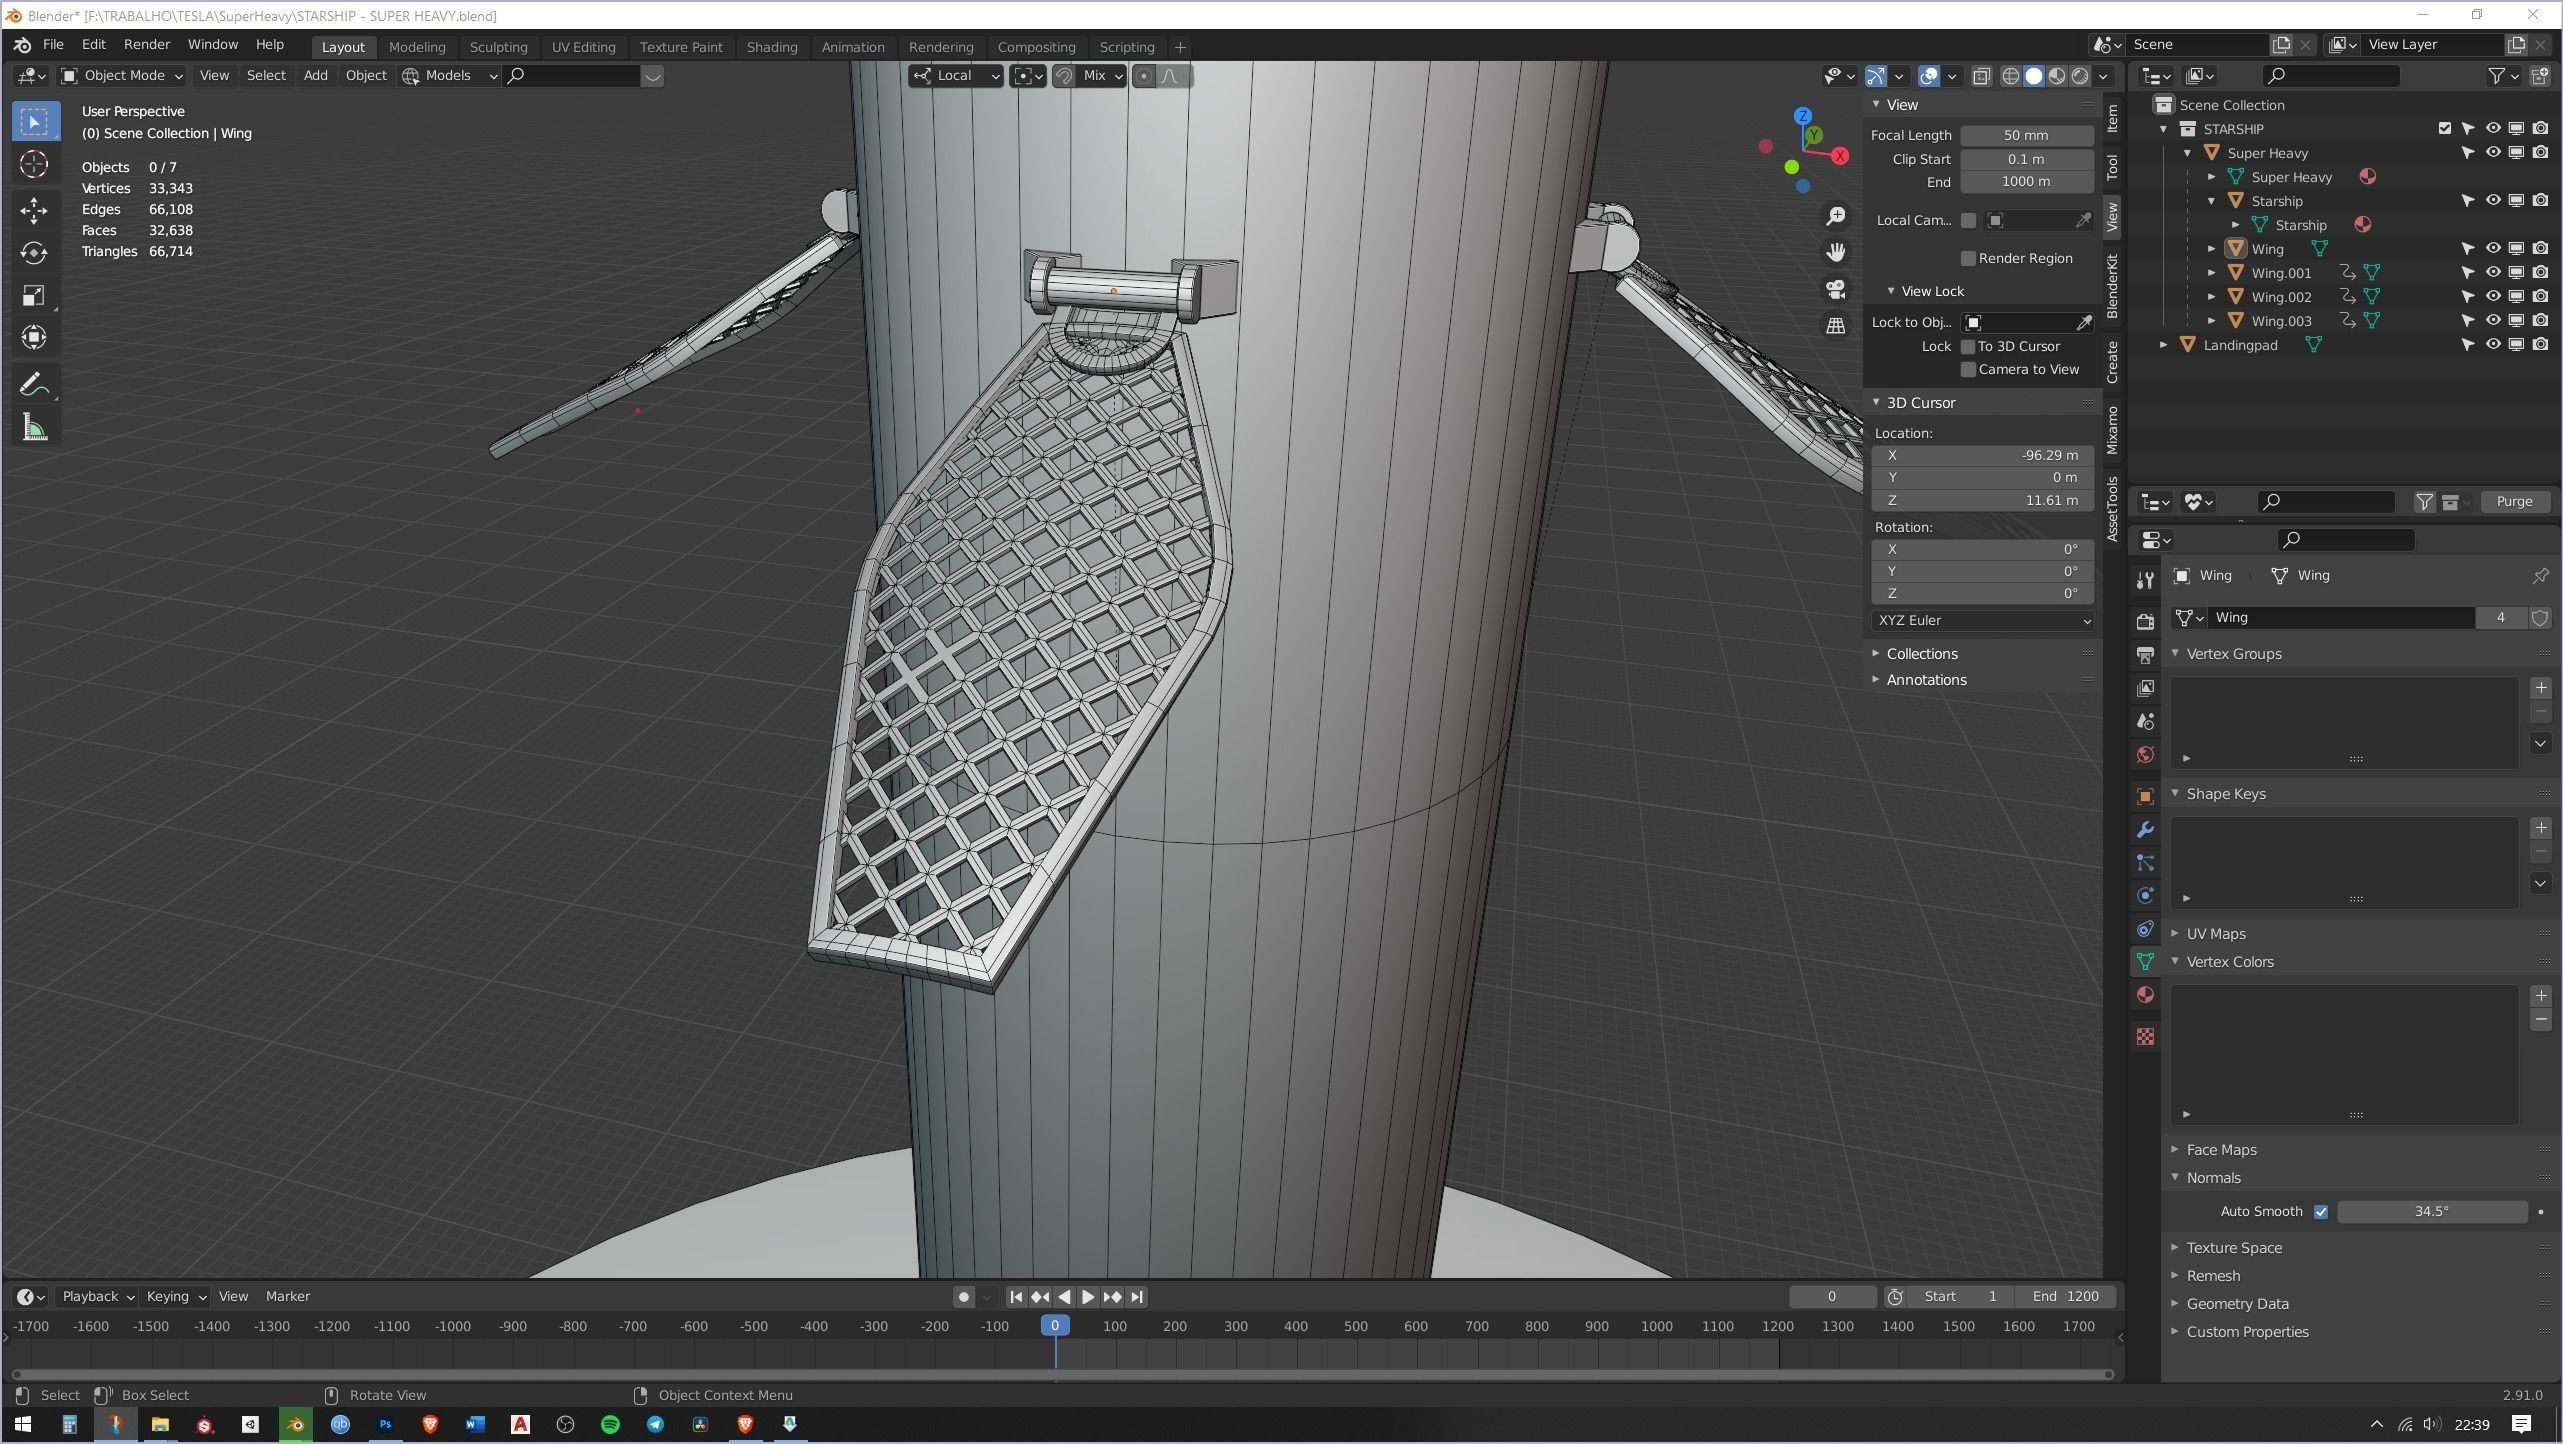Switch to the Shading workspace tab

pyautogui.click(x=771, y=47)
